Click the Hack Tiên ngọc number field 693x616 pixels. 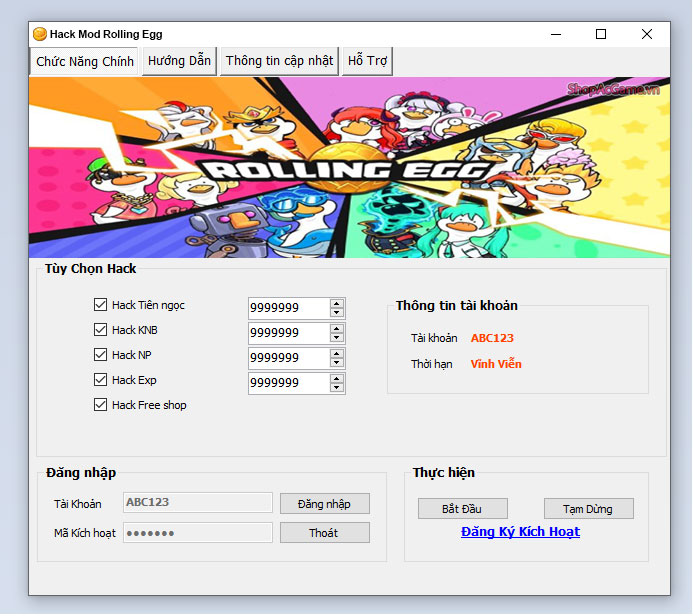[289, 308]
